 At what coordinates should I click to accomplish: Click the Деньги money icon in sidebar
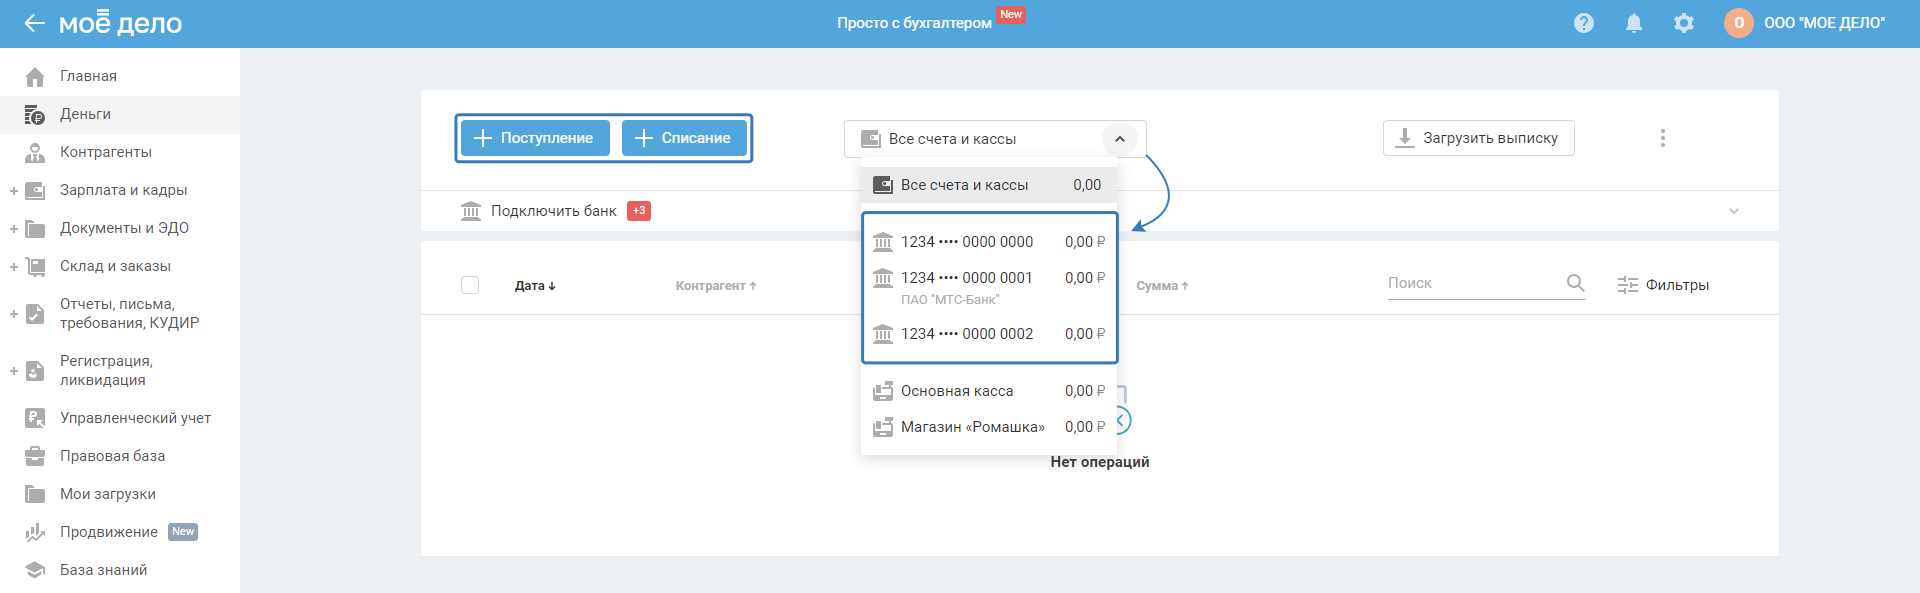coord(35,114)
